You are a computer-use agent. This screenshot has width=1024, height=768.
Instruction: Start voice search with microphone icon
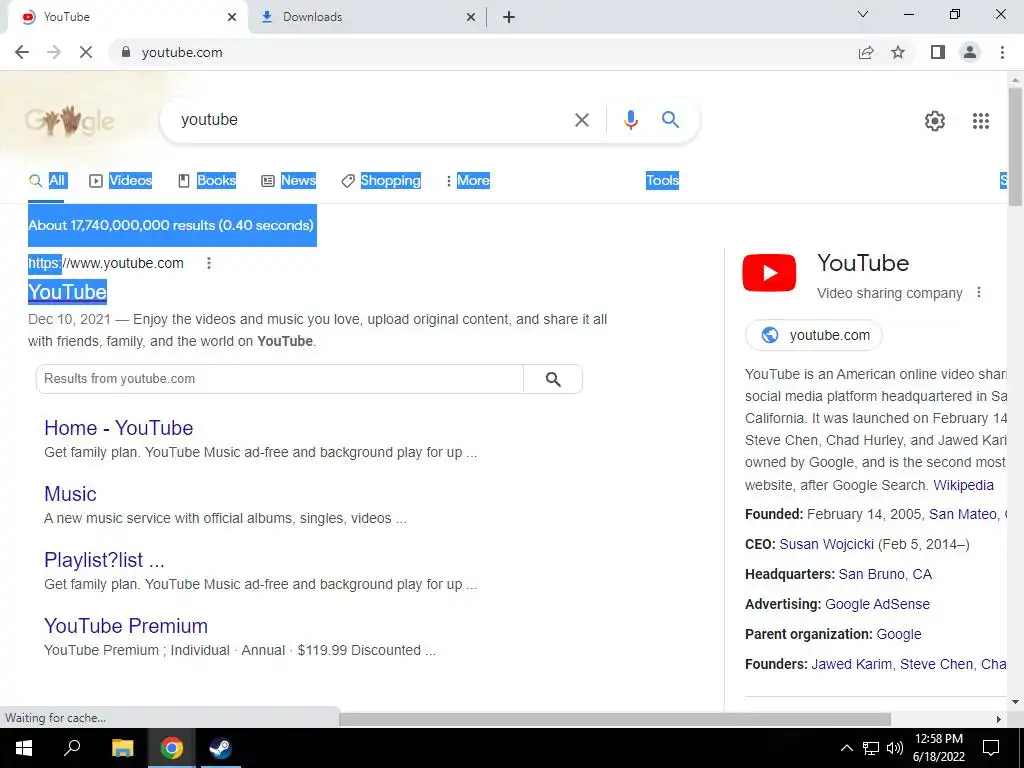(x=630, y=120)
